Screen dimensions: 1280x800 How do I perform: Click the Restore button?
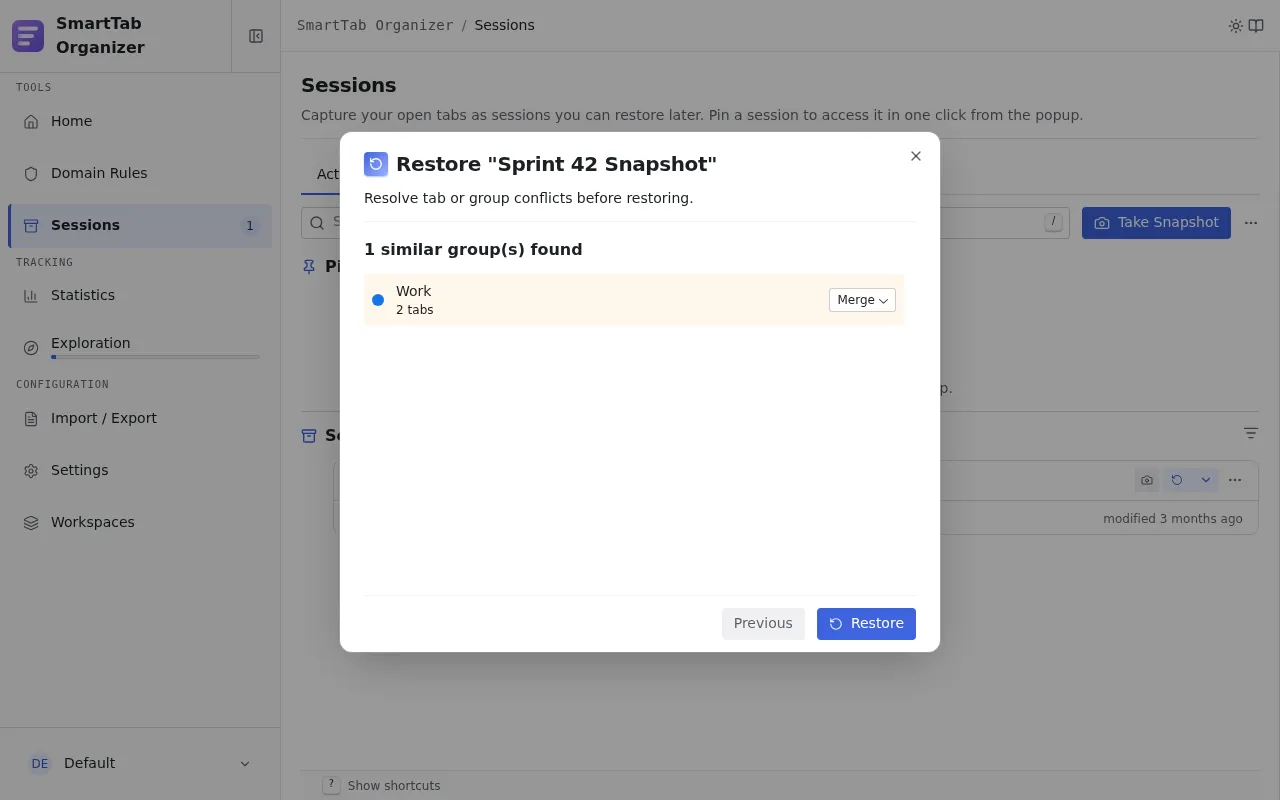click(x=866, y=623)
